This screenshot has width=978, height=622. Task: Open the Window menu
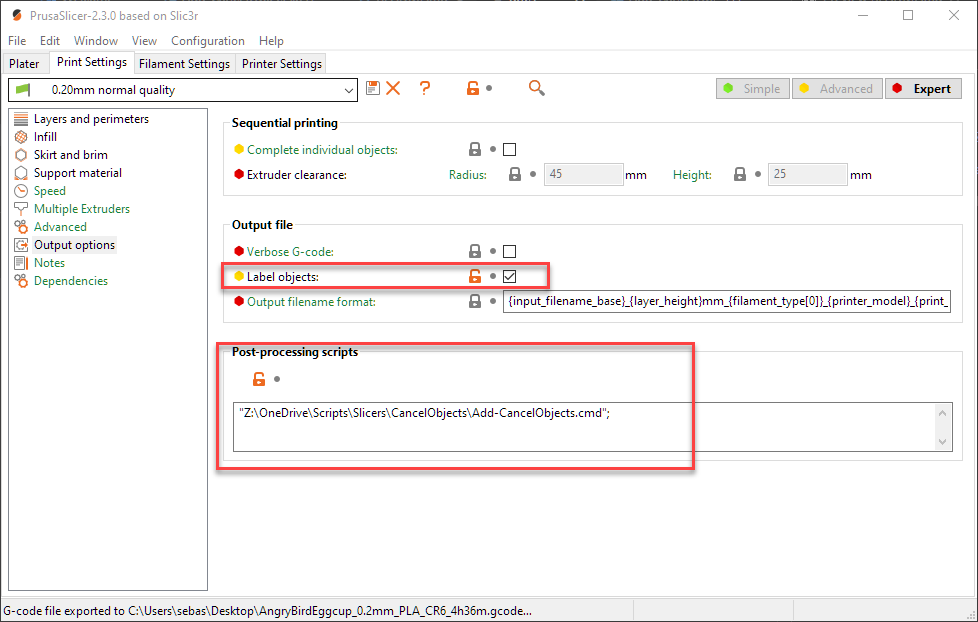95,41
